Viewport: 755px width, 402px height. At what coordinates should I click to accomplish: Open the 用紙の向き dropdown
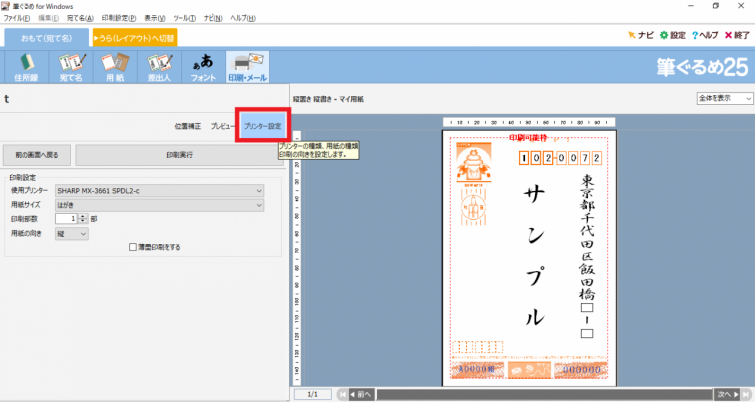(72, 234)
